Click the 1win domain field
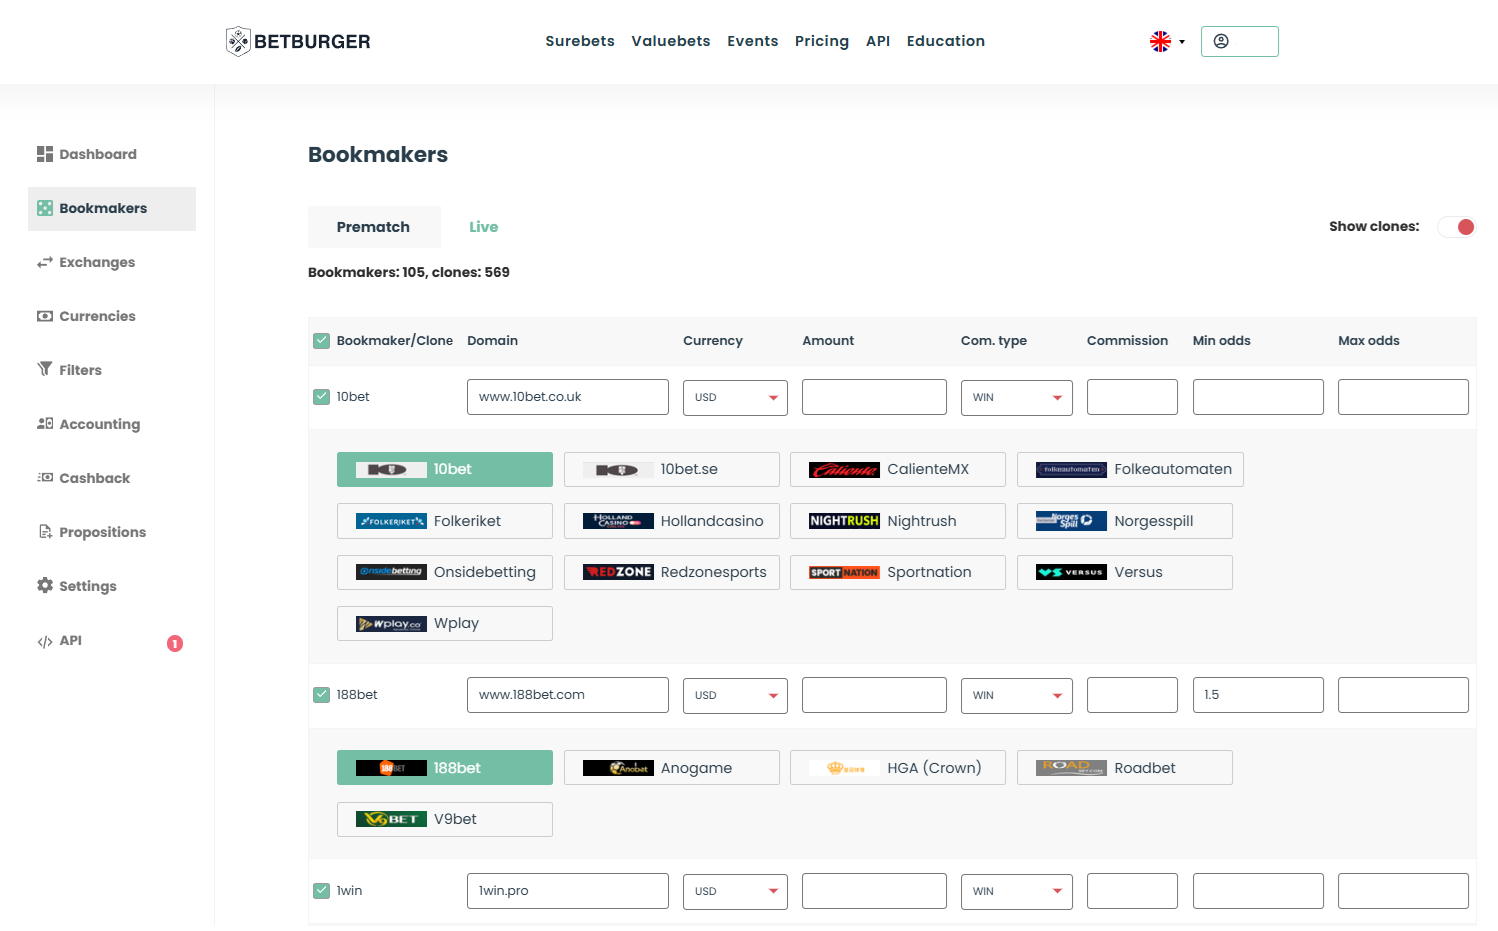 point(568,891)
